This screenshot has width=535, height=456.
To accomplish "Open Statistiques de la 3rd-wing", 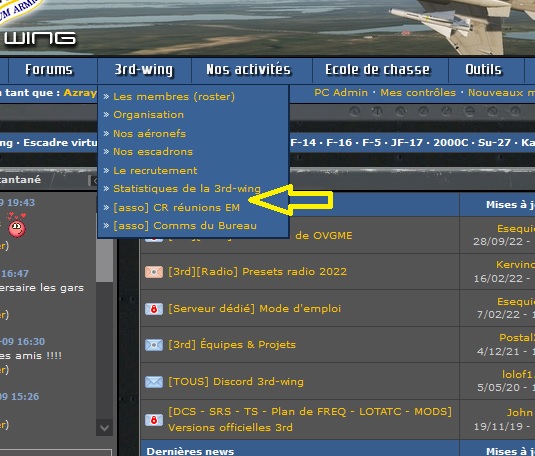I will 187,189.
